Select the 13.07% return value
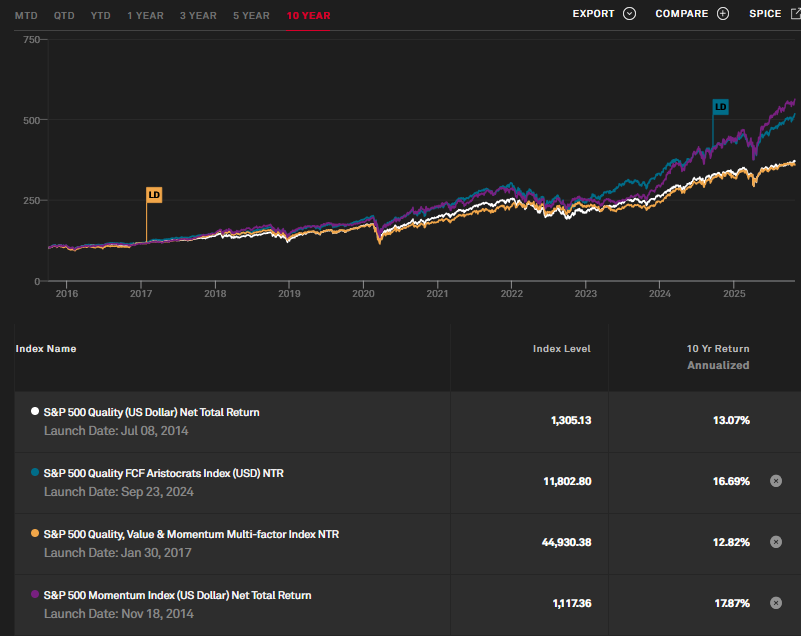Image resolution: width=801 pixels, height=636 pixels. pos(731,420)
